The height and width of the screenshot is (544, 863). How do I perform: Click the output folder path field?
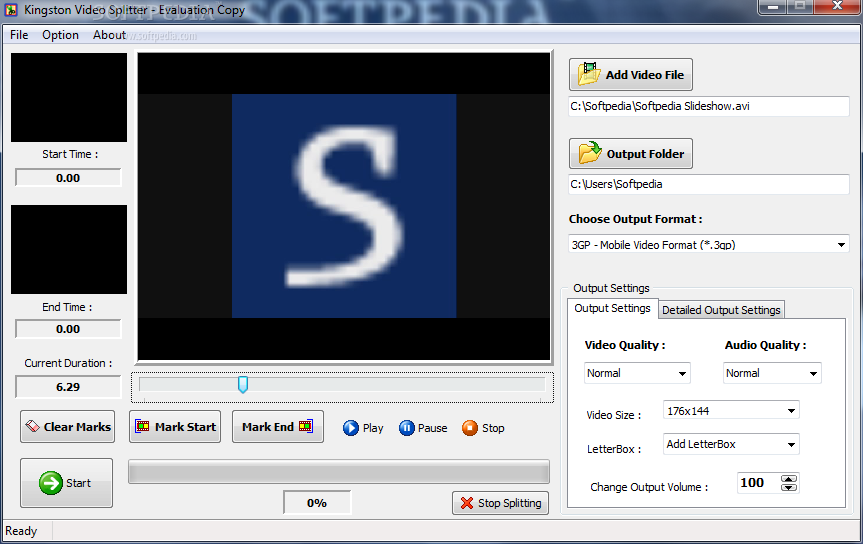click(708, 184)
